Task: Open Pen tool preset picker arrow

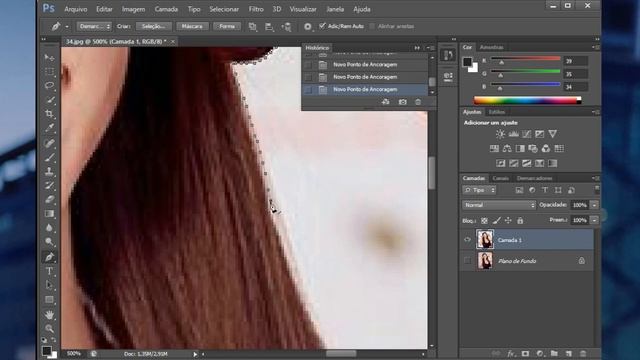Action: tap(67, 27)
